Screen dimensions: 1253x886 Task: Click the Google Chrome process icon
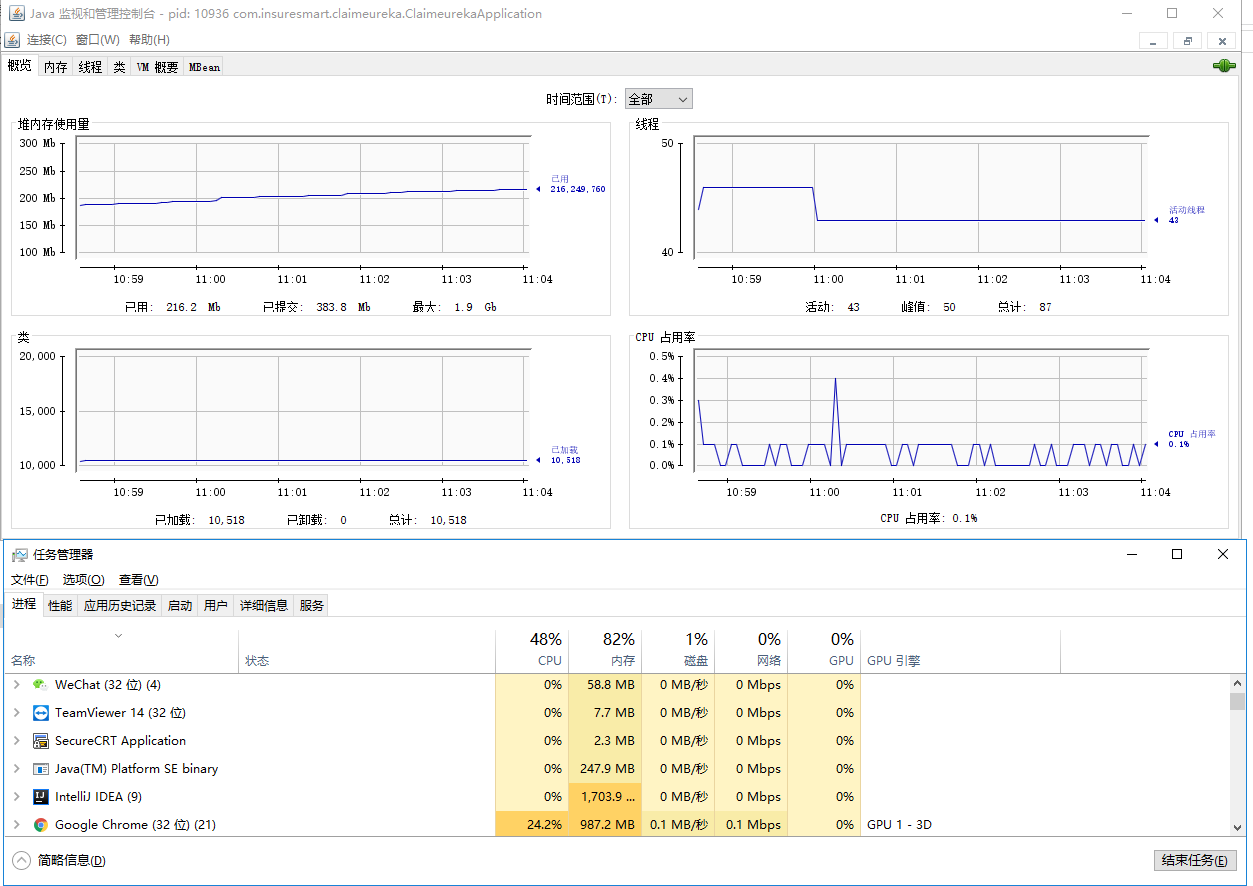(40, 825)
